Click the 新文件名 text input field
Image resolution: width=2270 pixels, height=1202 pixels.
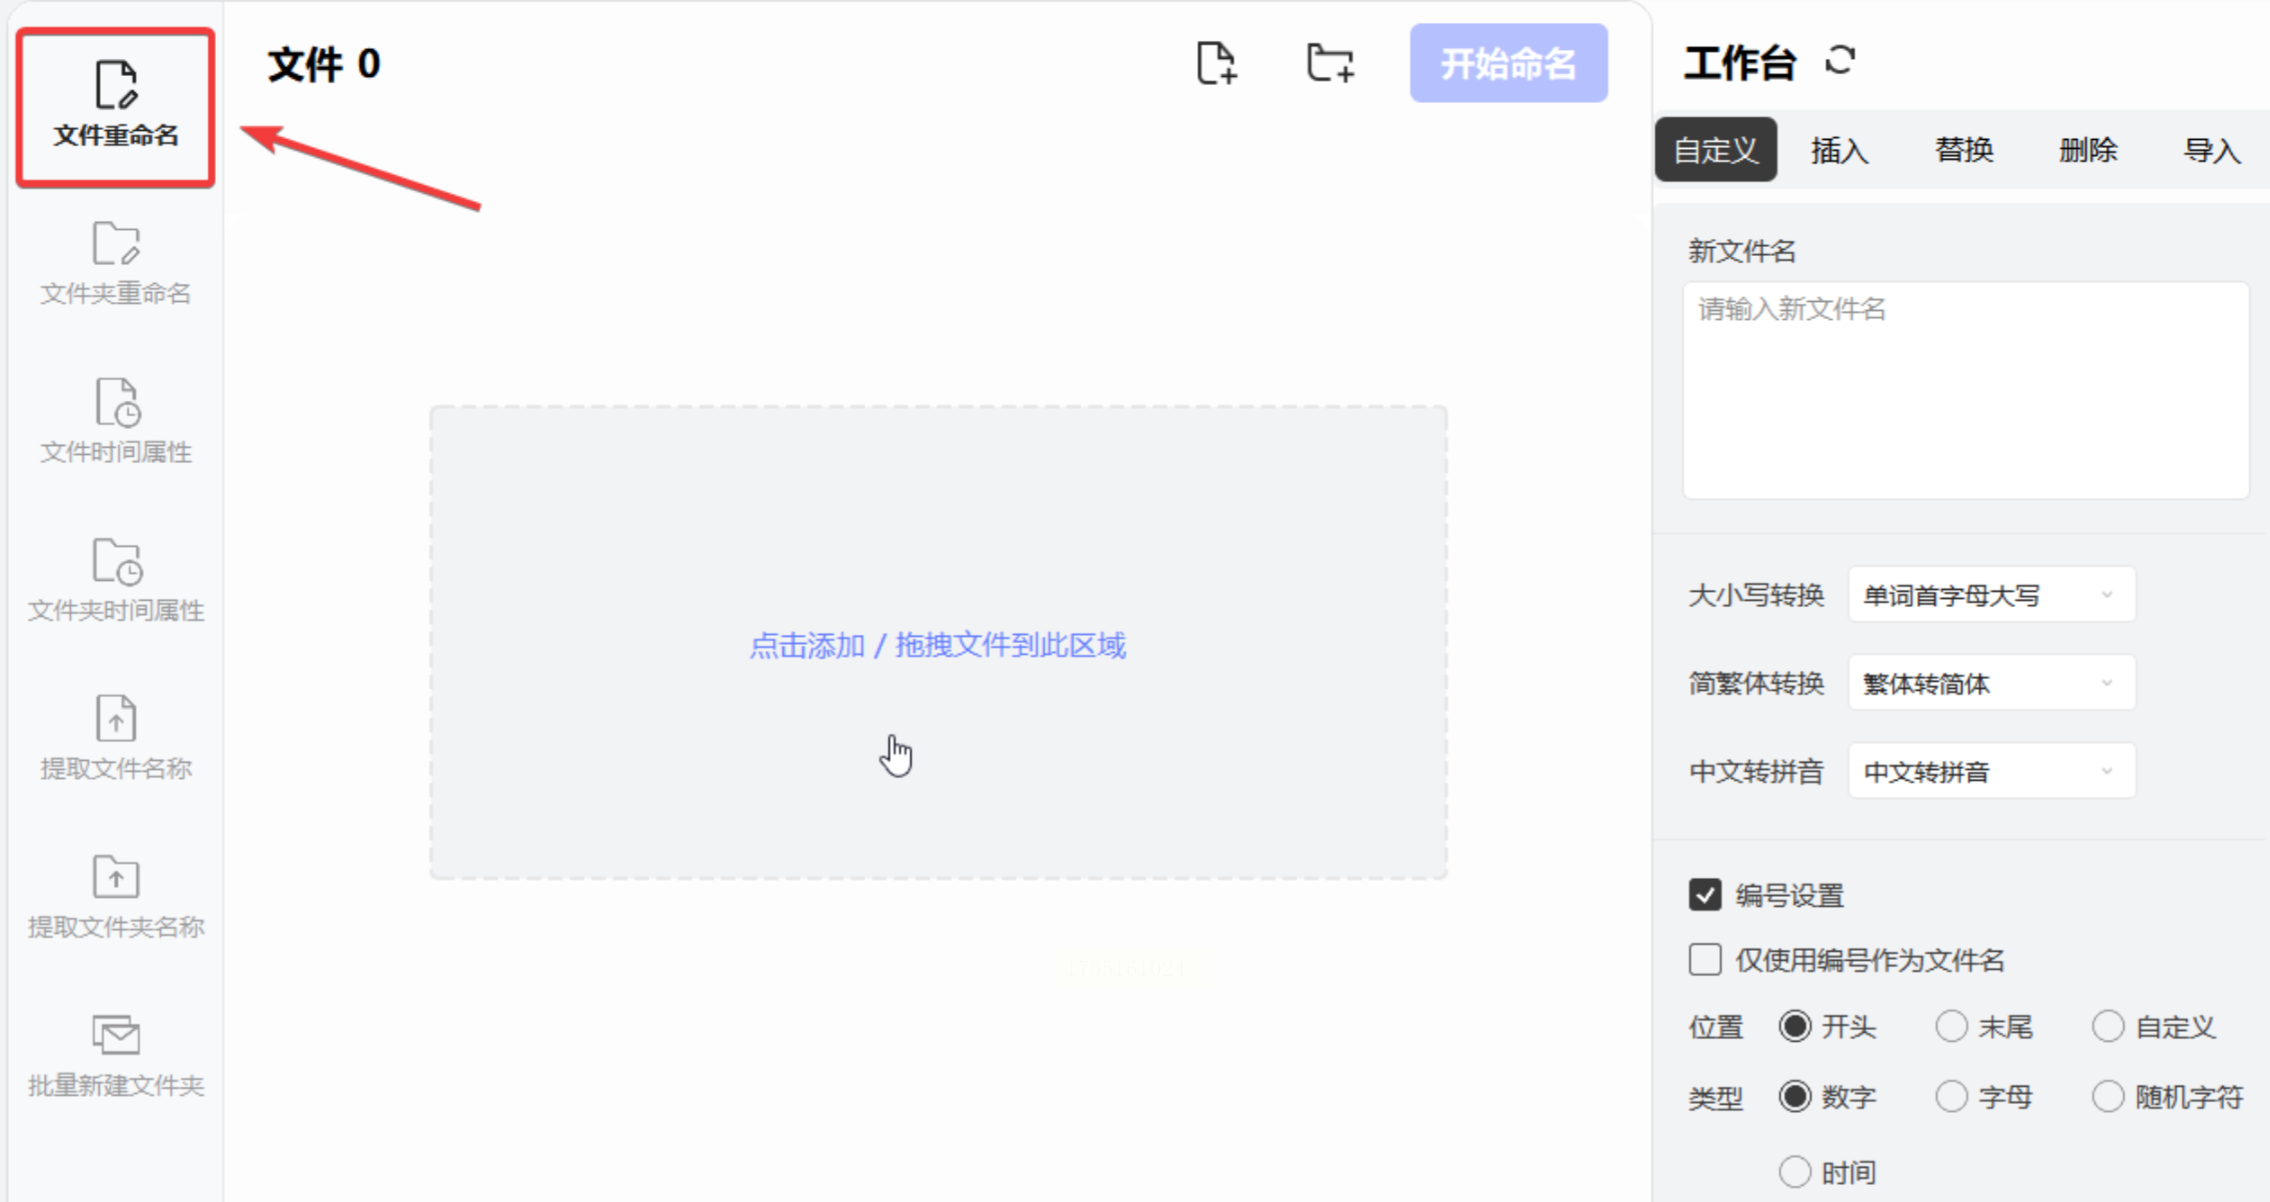pyautogui.click(x=1965, y=390)
